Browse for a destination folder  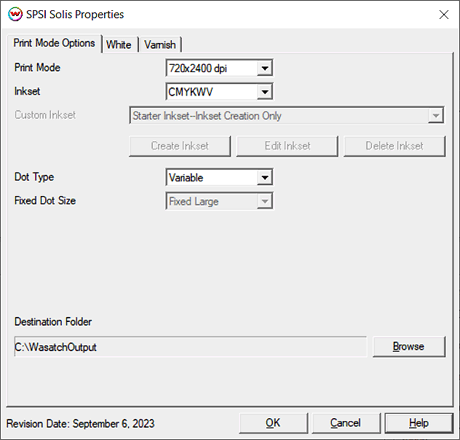409,347
